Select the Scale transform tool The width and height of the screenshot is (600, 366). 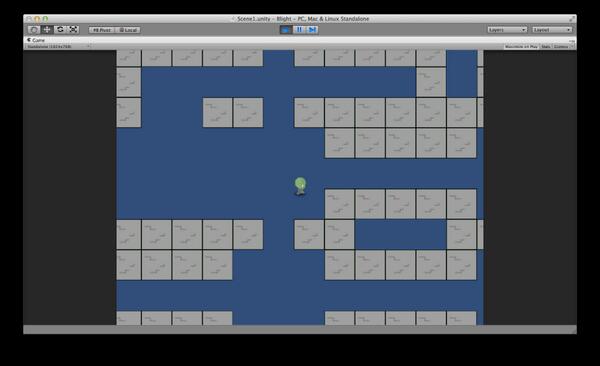tap(73, 29)
